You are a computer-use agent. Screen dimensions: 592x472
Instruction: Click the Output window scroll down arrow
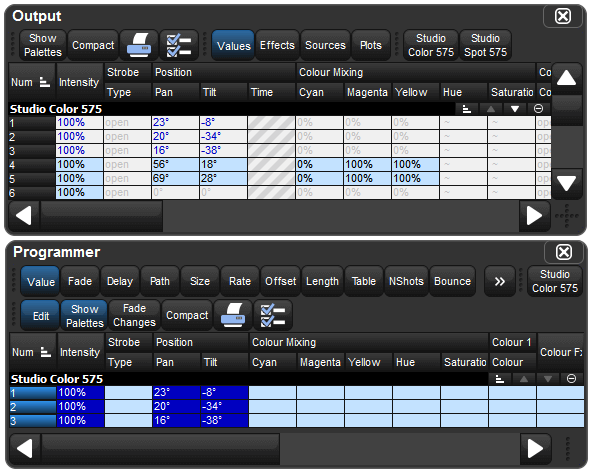click(x=566, y=184)
